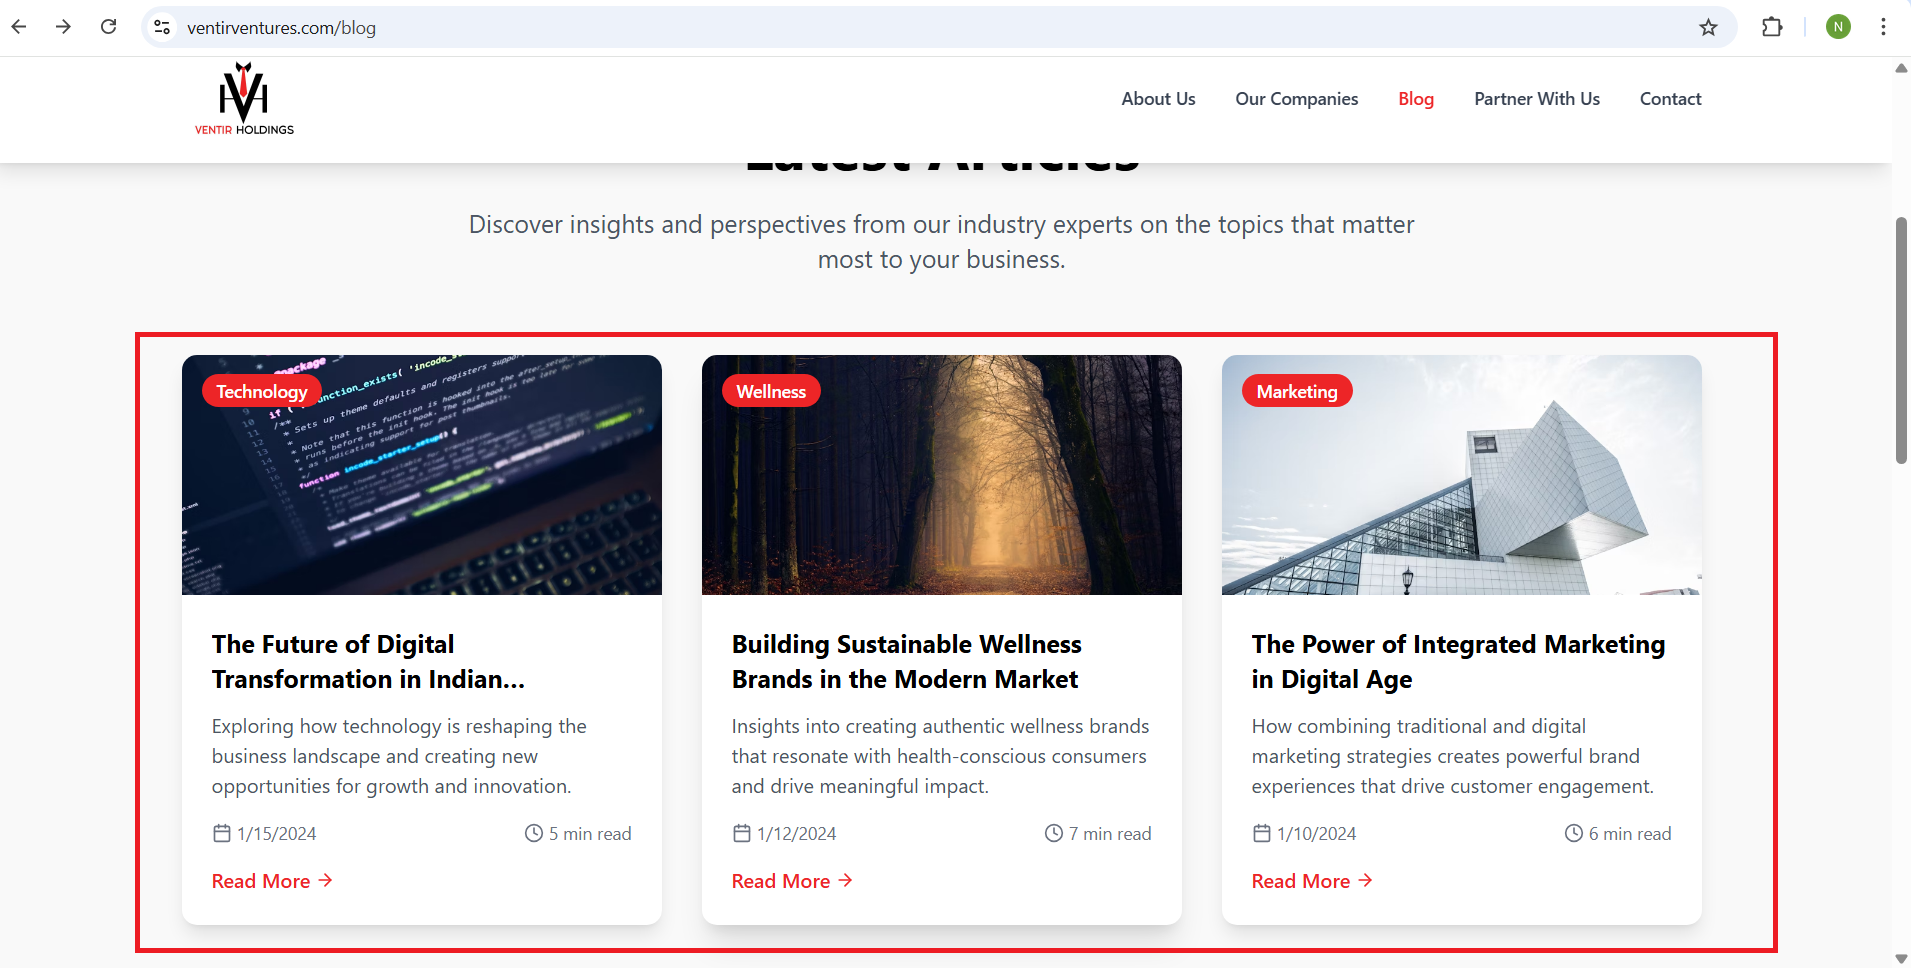The width and height of the screenshot is (1911, 968).
Task: Click the Wellness category badge
Action: tap(771, 391)
